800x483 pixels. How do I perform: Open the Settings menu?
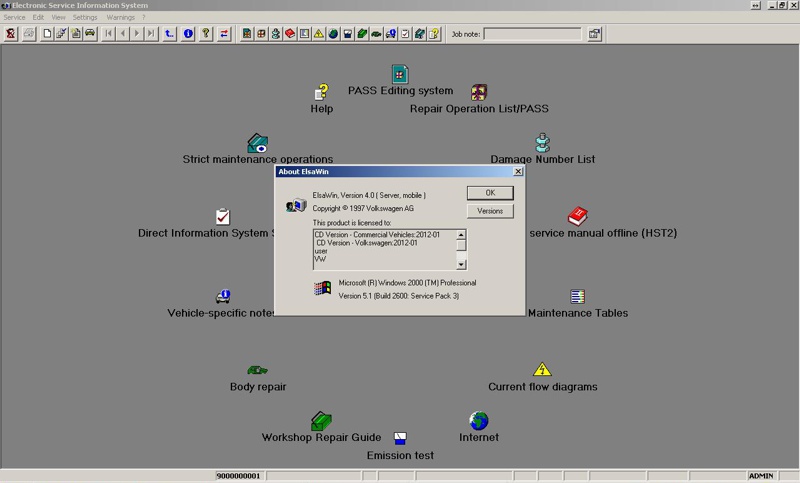85,17
